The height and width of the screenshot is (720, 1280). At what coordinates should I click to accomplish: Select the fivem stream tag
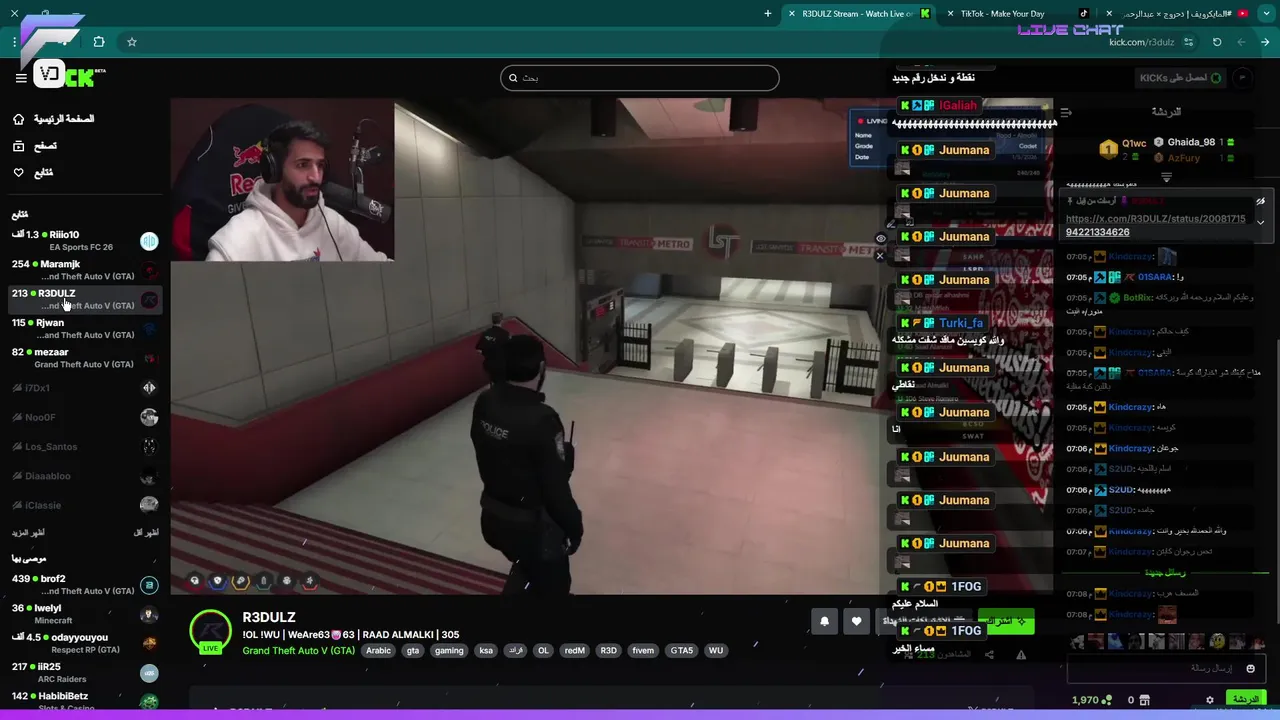(x=643, y=650)
